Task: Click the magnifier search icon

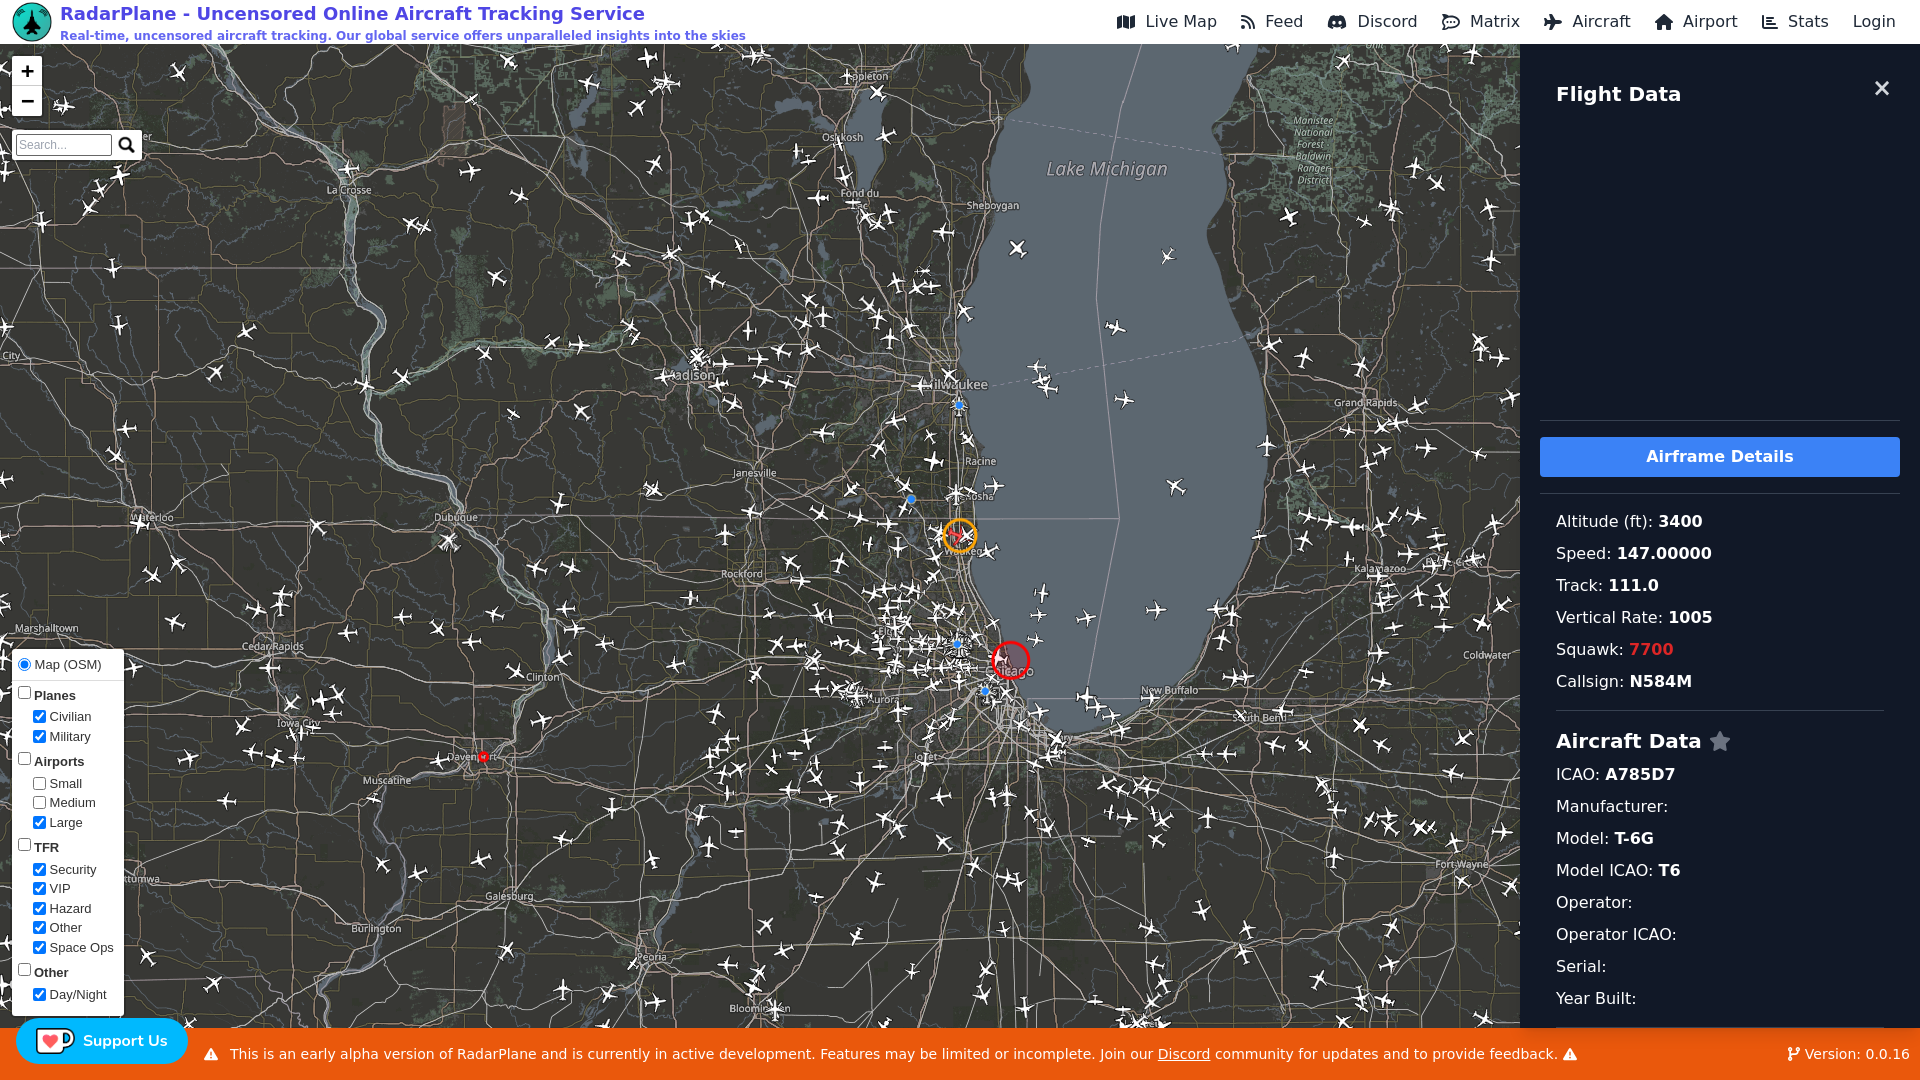Action: coord(126,145)
